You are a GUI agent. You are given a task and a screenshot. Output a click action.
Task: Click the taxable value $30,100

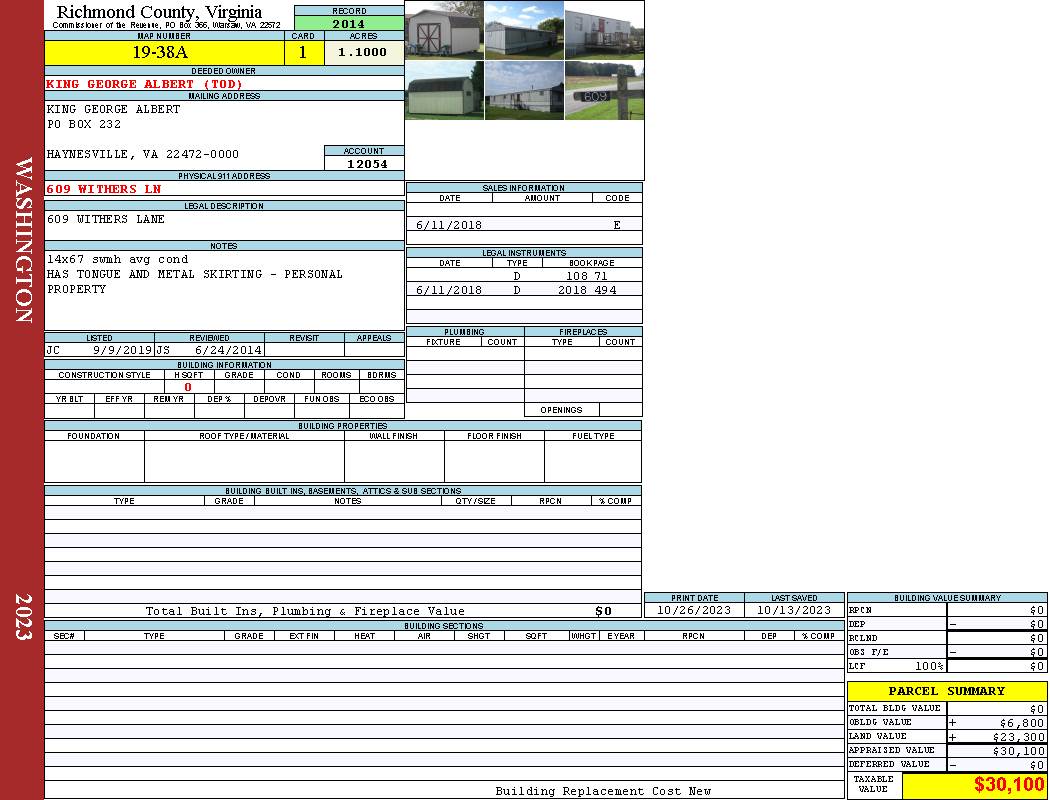1009,785
